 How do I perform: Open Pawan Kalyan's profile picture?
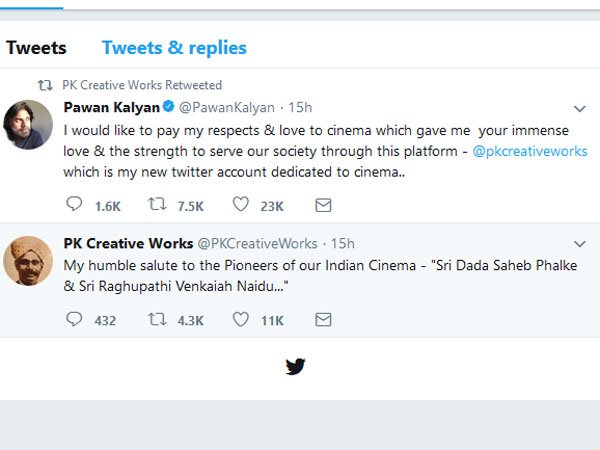(28, 125)
